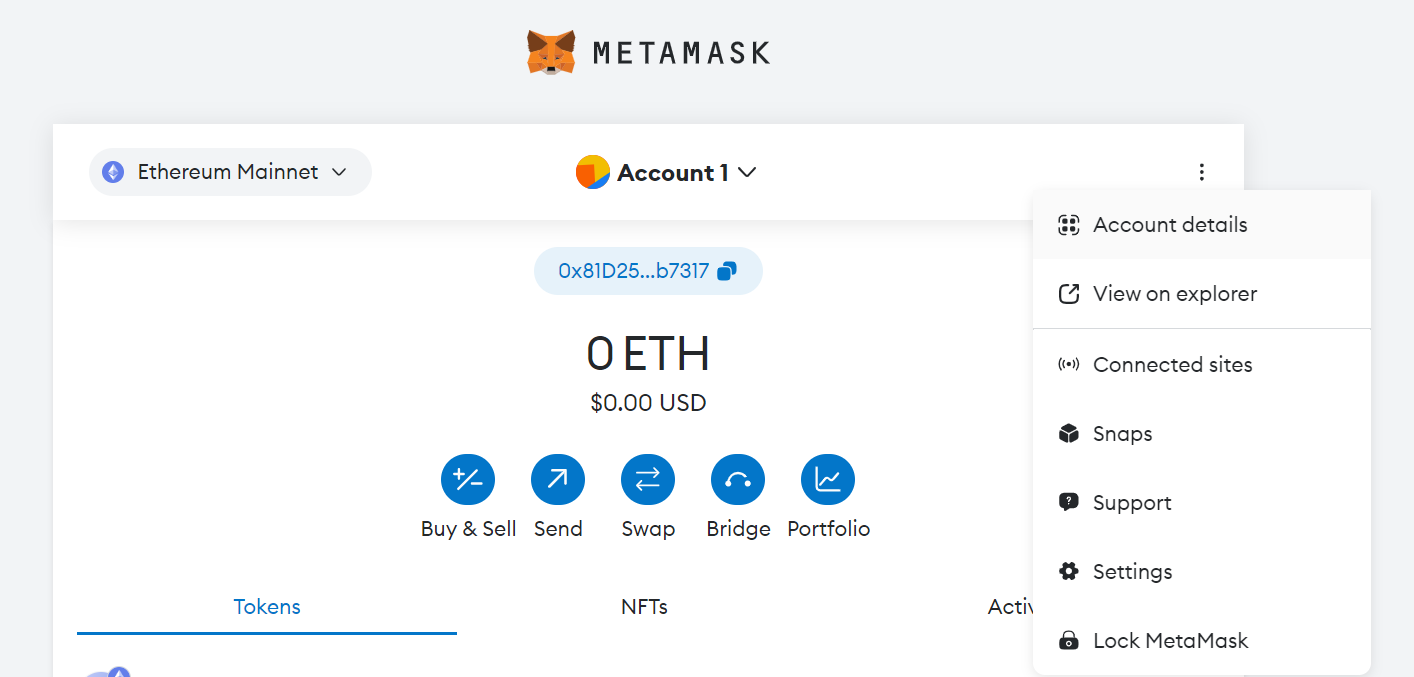Expand the Account 1 selector chevron
This screenshot has height=677, width=1414.
point(747,172)
